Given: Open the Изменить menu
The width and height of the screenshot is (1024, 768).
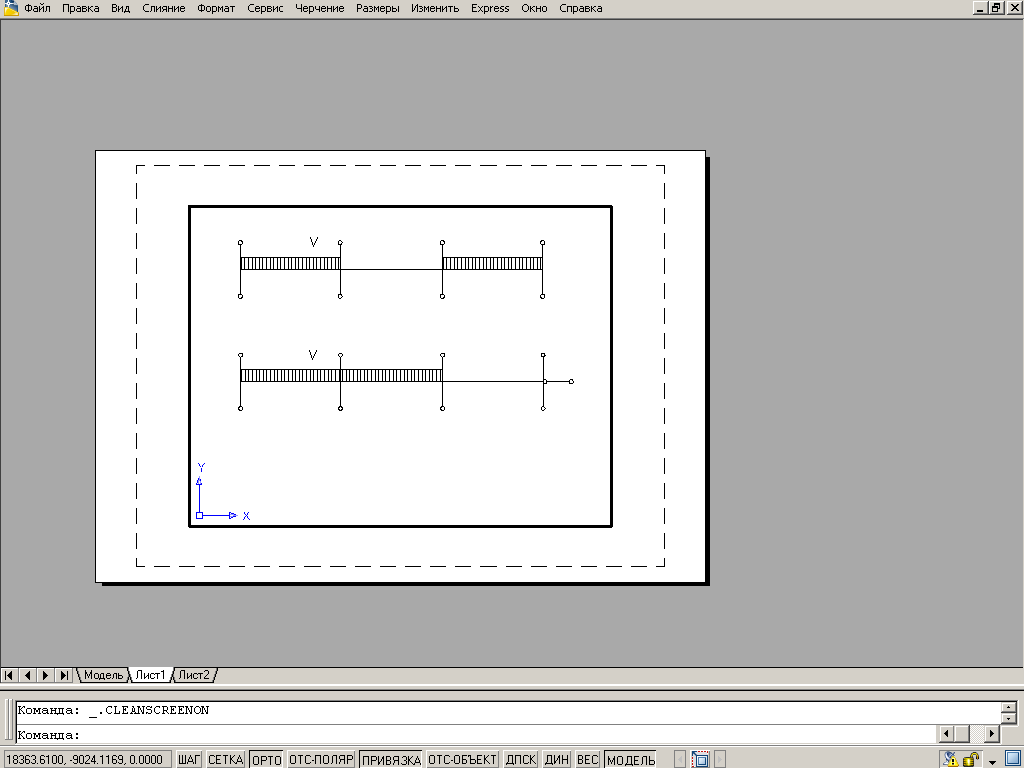Looking at the screenshot, I should [435, 8].
